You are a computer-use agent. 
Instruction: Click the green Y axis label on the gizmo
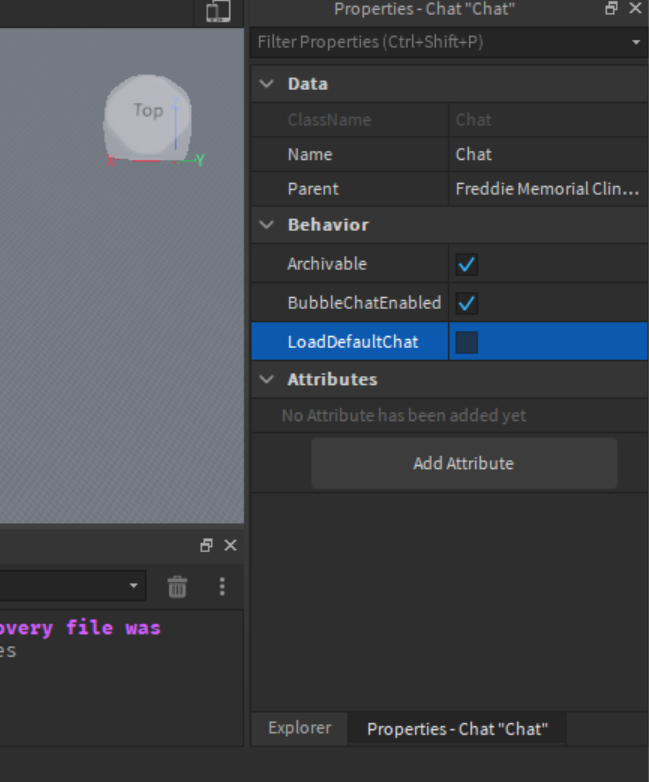point(200,160)
